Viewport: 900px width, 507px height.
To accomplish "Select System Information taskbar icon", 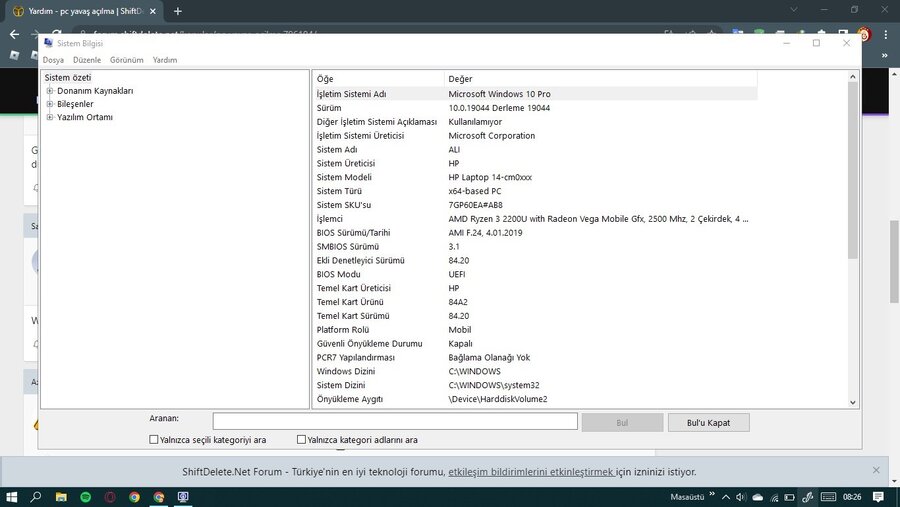I will tap(183, 497).
